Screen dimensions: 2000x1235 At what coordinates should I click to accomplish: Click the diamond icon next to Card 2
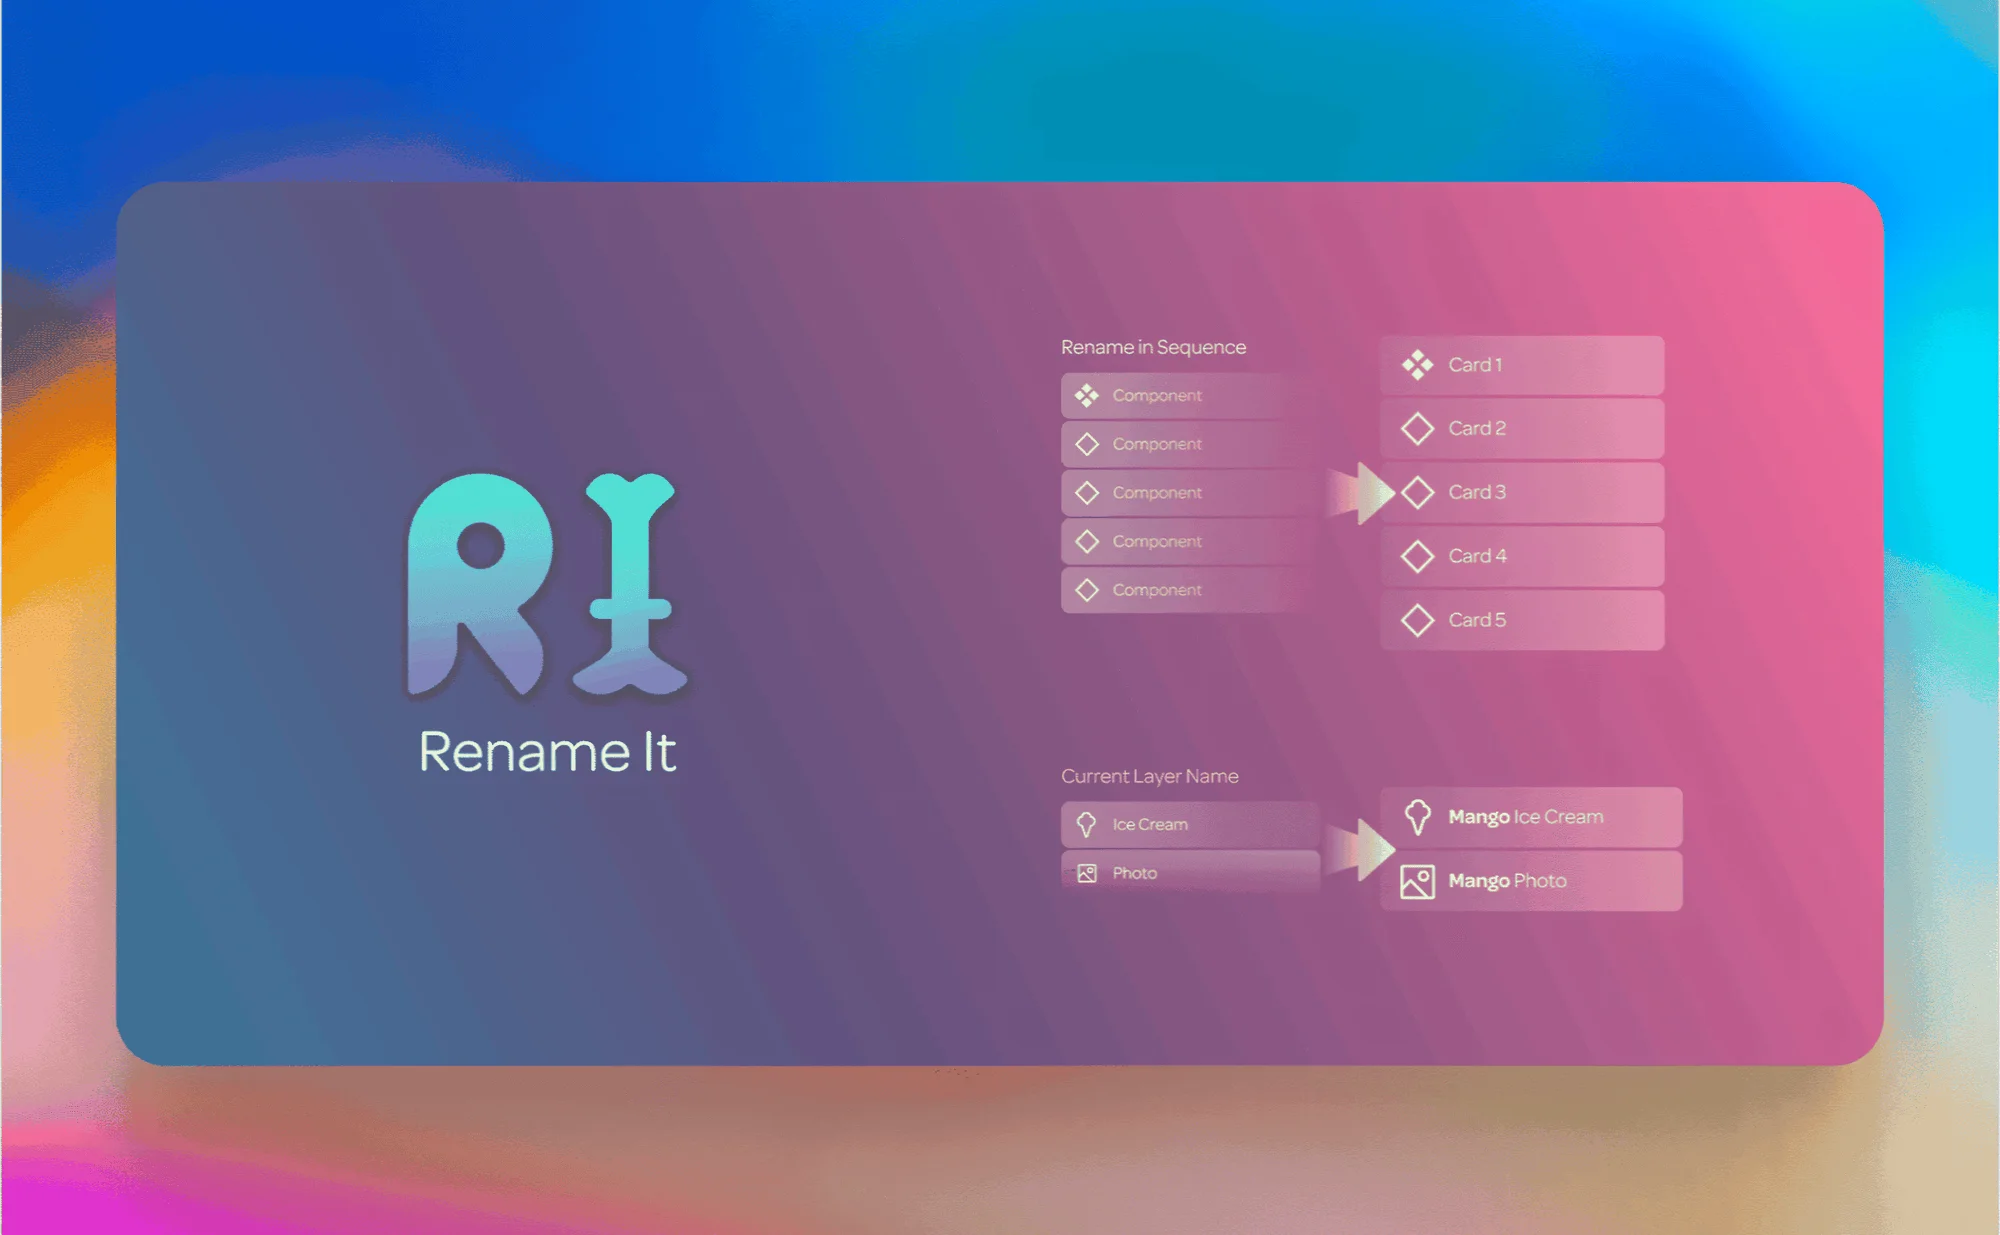tap(1417, 429)
